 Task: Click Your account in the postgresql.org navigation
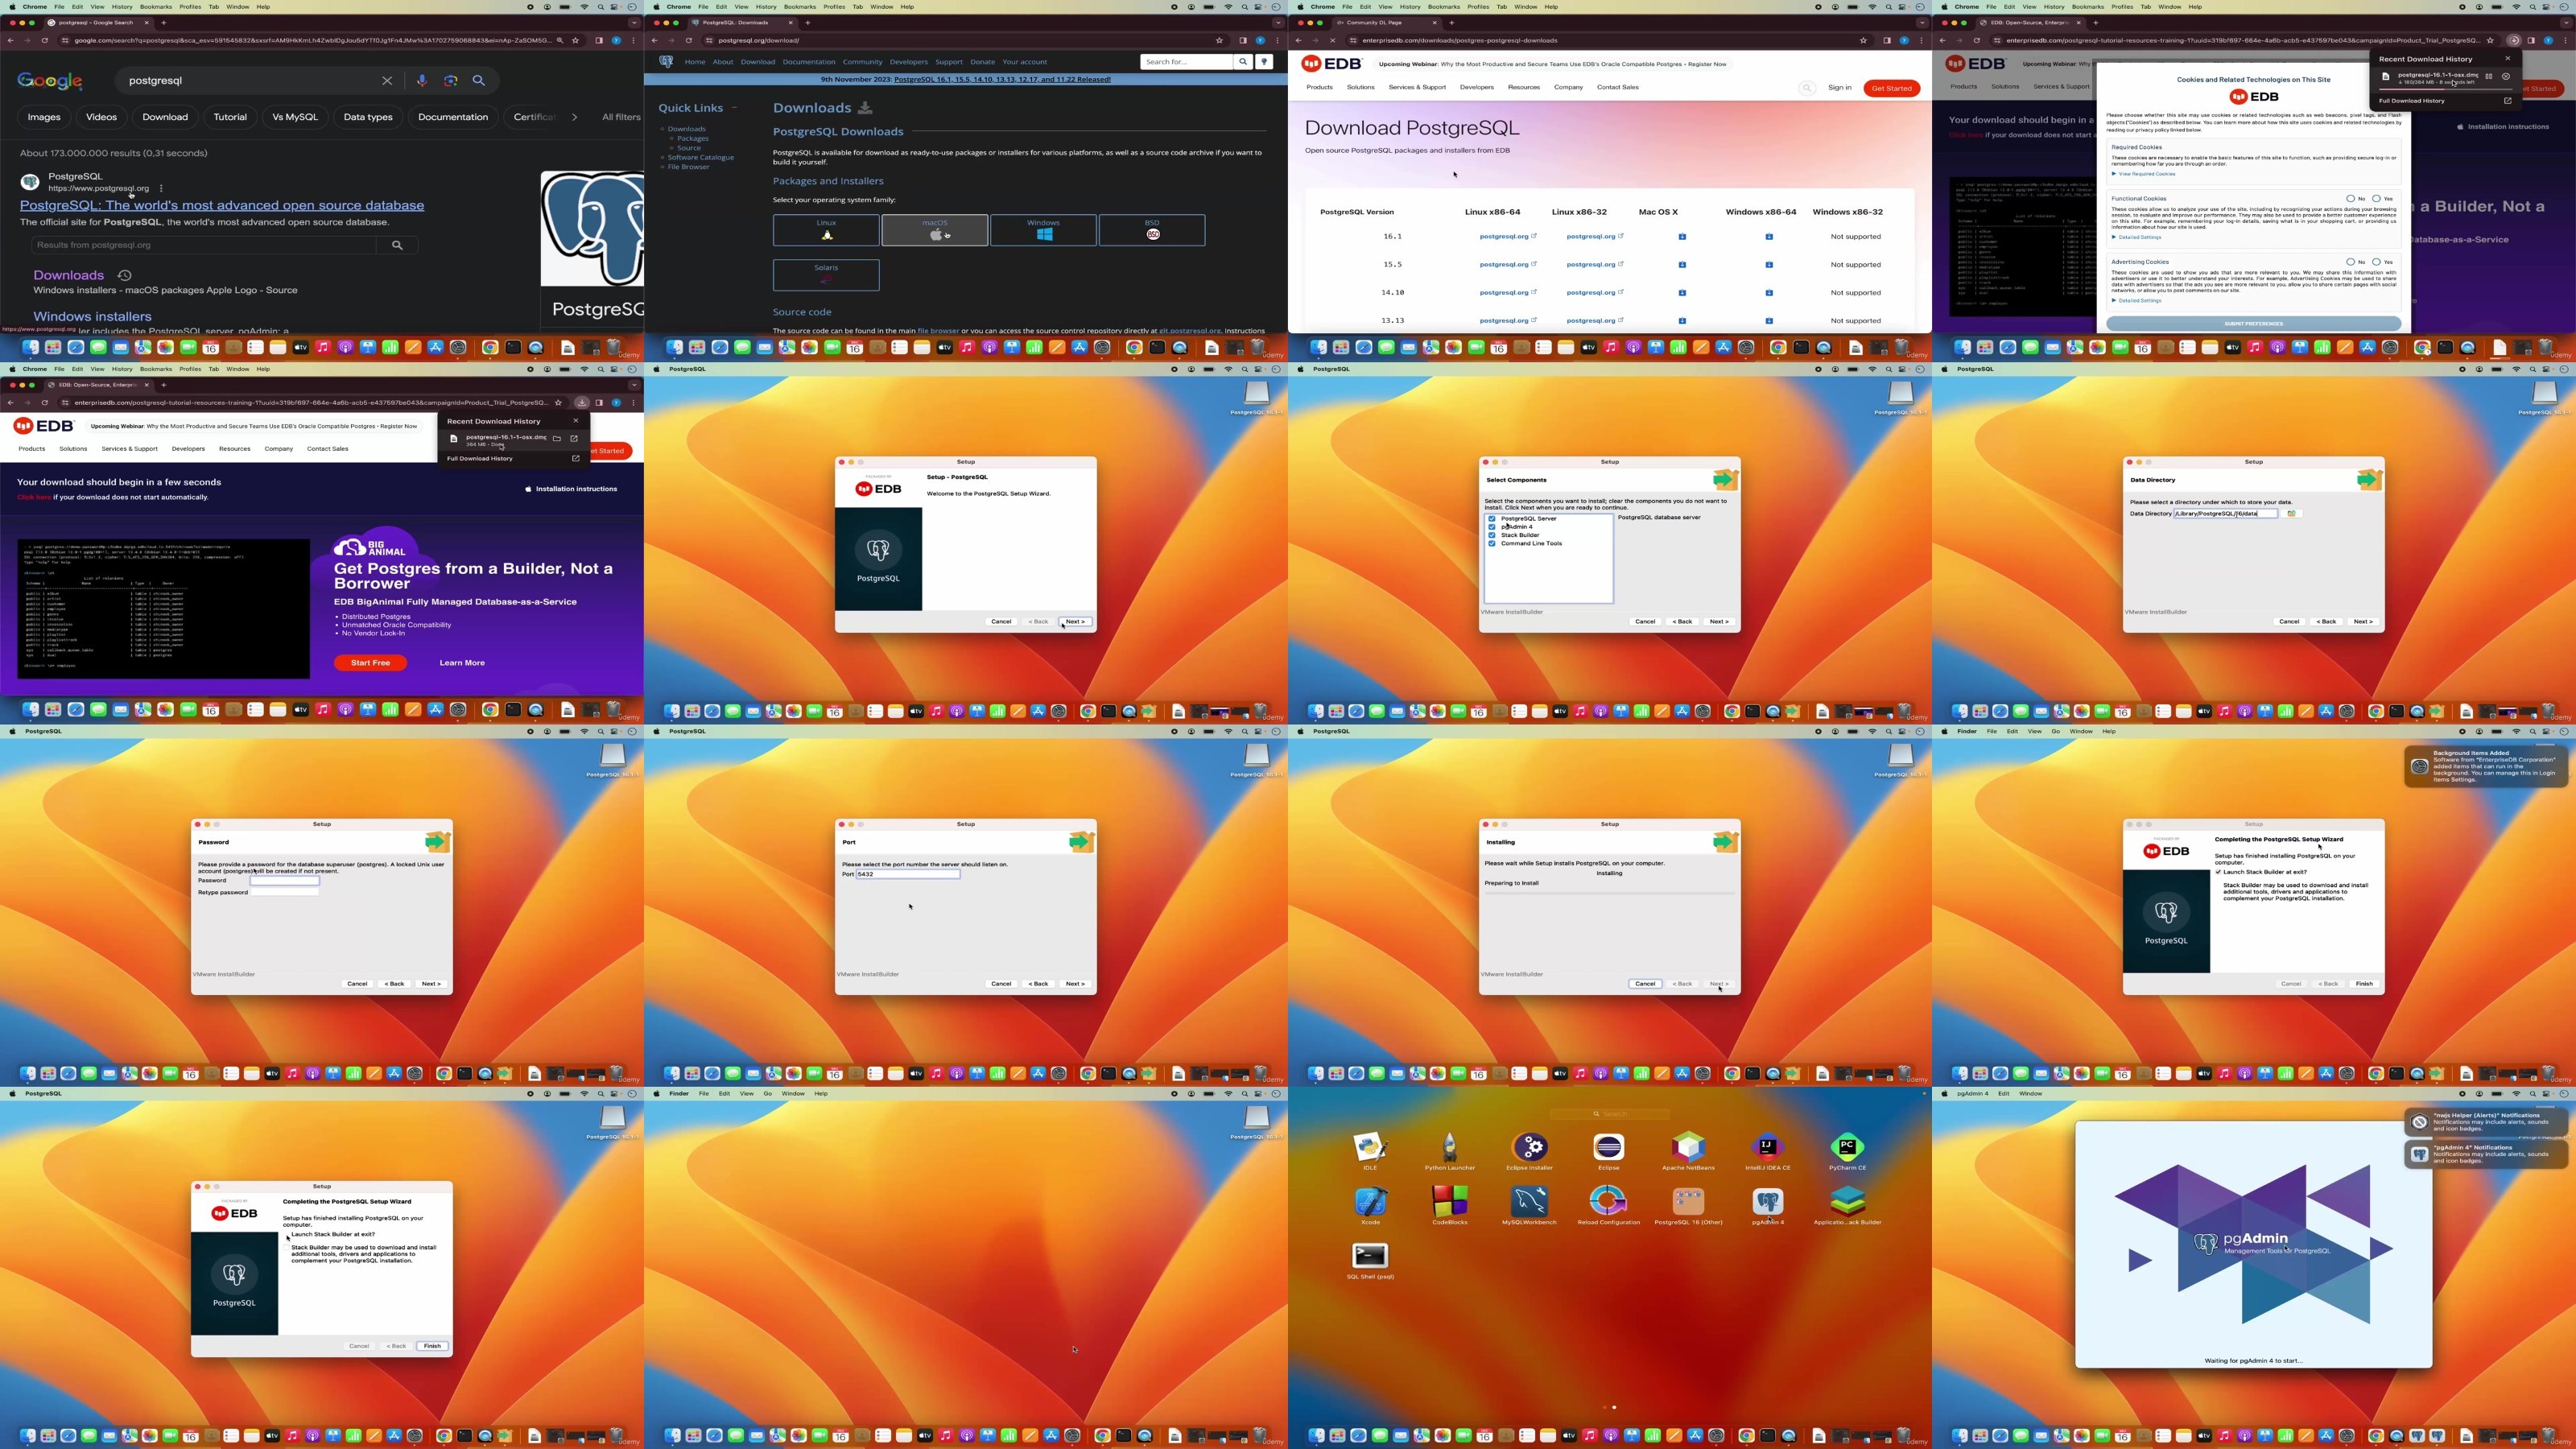(1025, 62)
